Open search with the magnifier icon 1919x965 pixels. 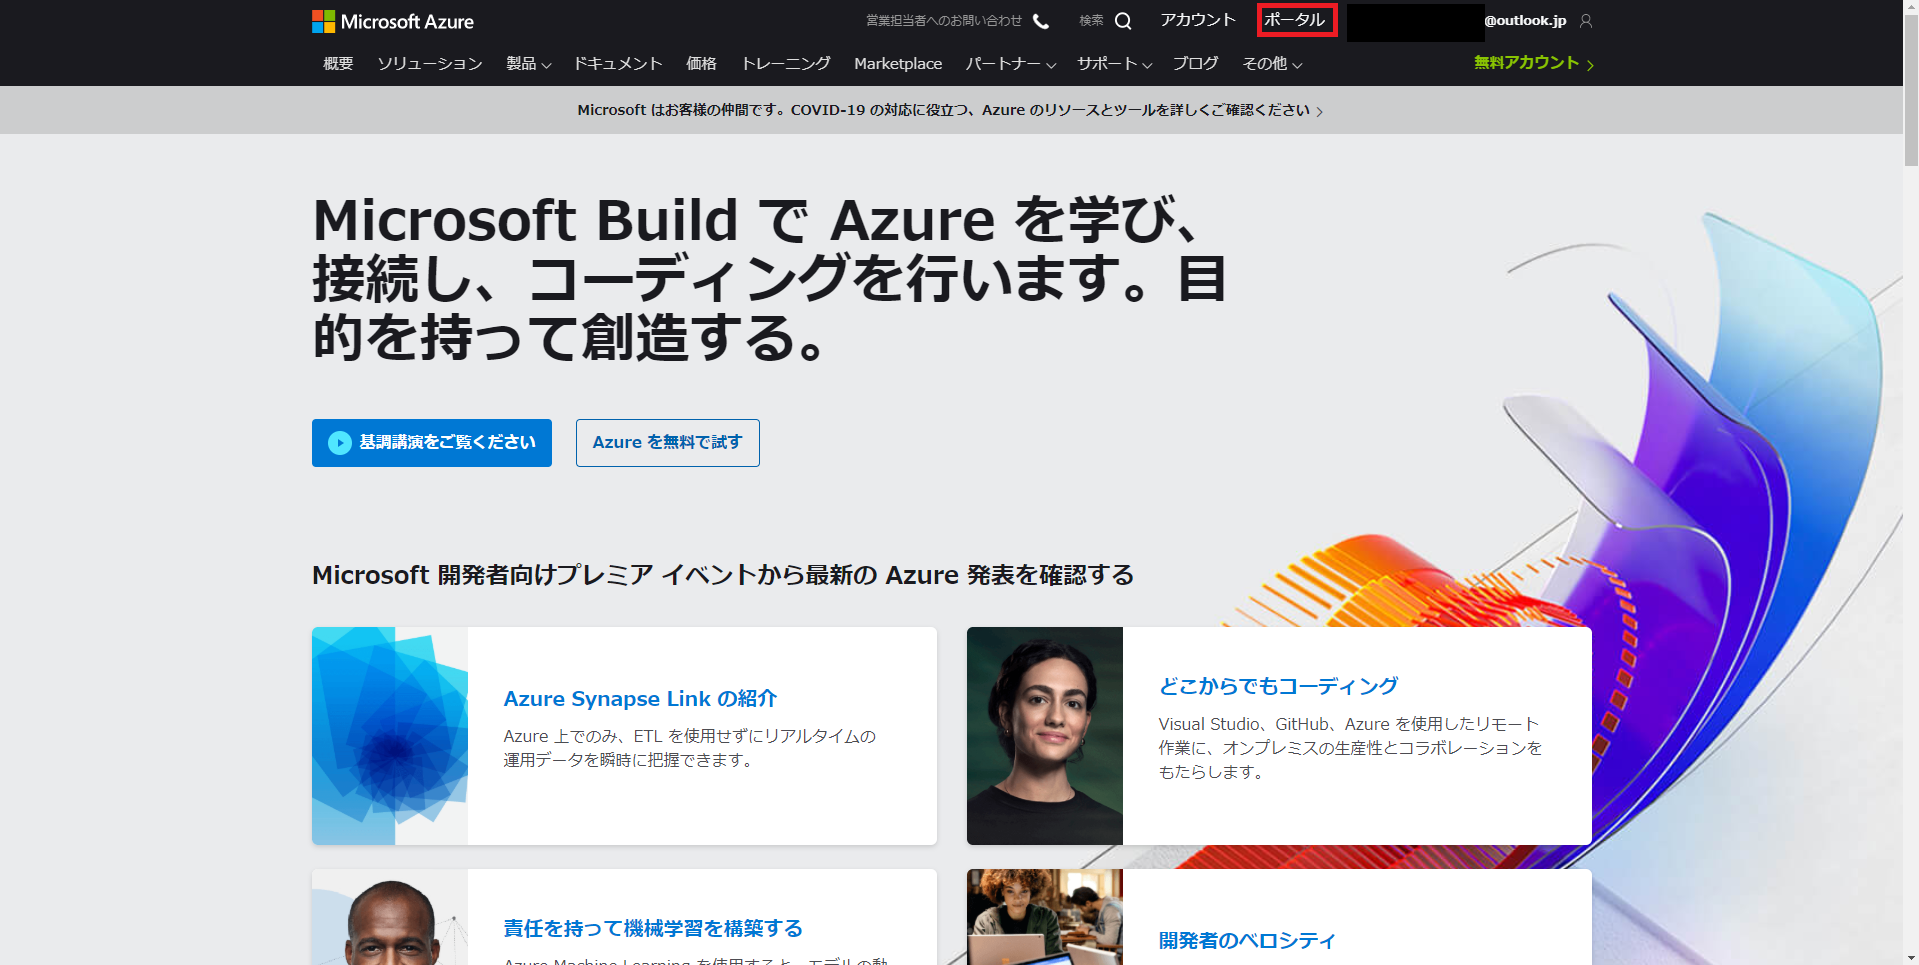point(1123,21)
